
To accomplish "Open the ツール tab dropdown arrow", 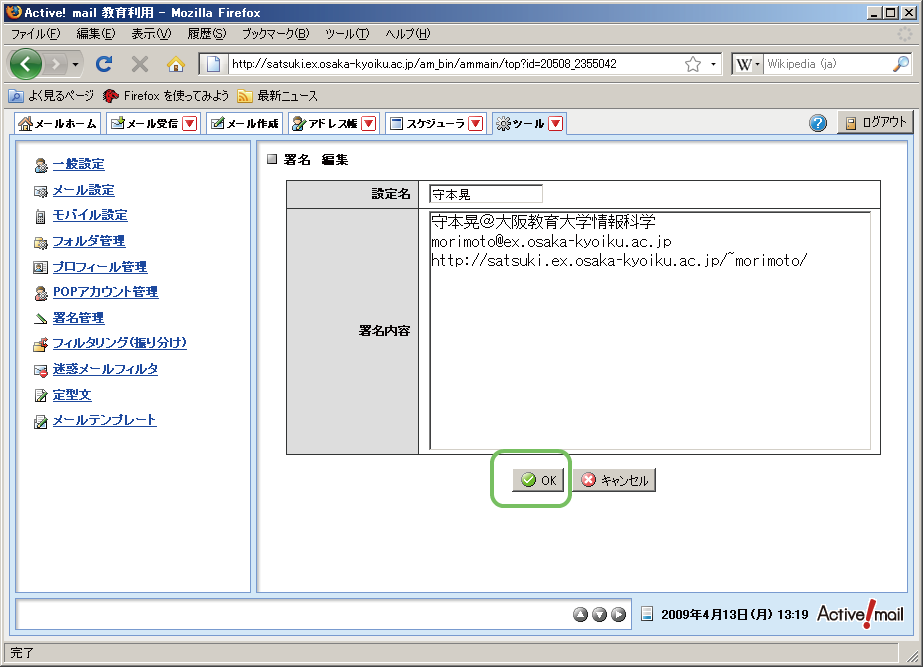I will point(556,124).
